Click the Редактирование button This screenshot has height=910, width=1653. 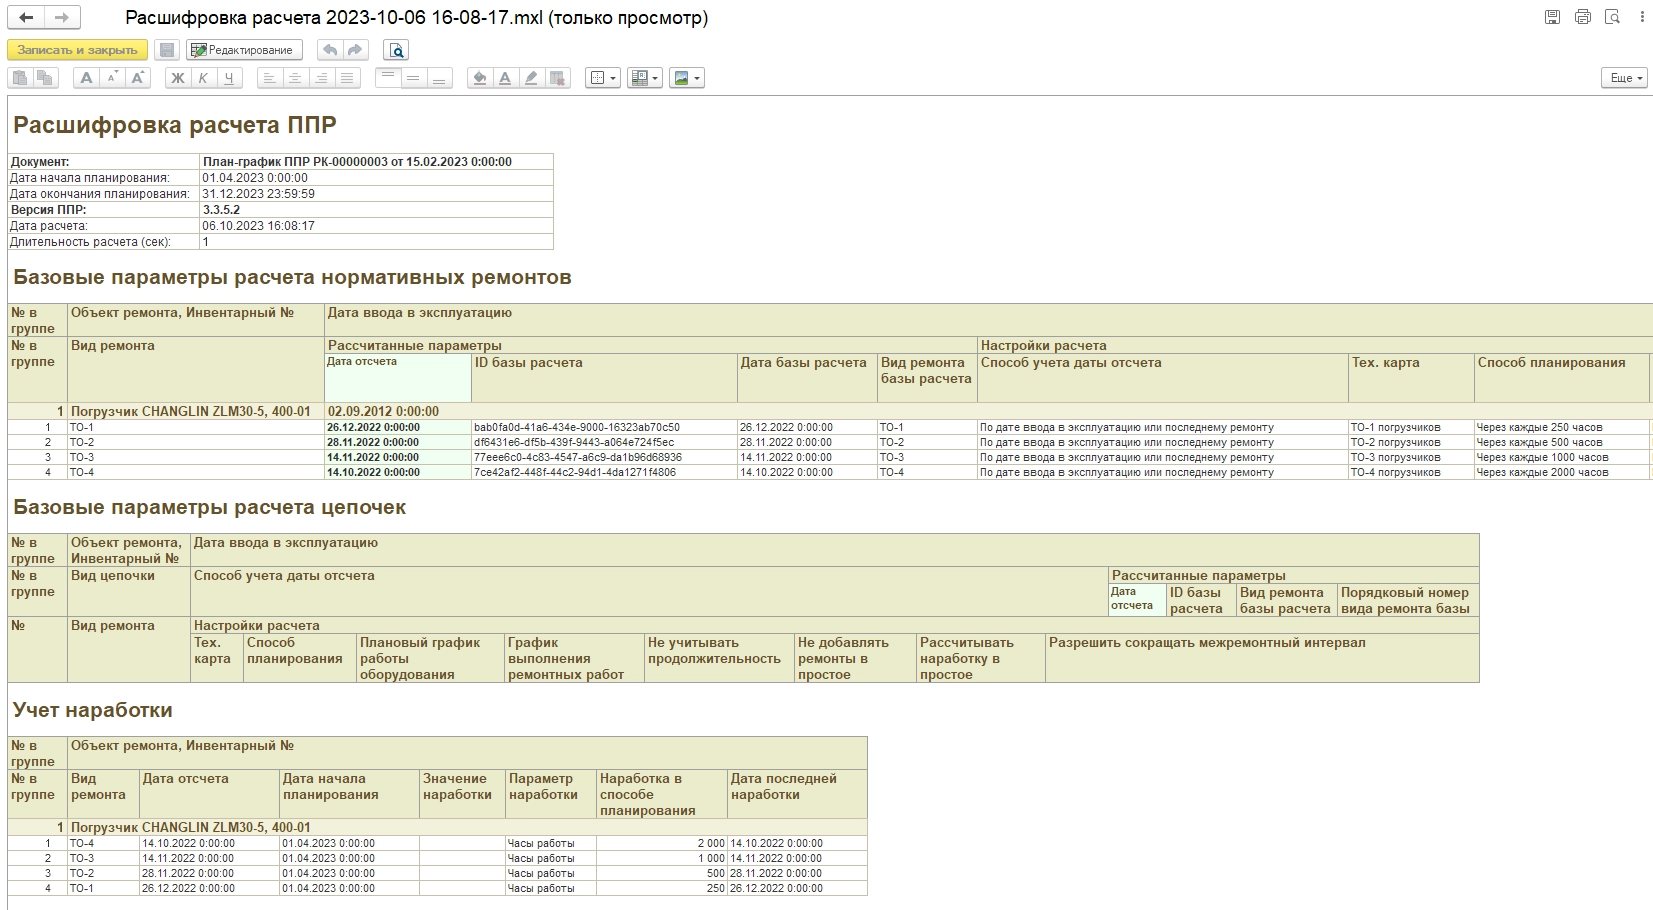pyautogui.click(x=245, y=50)
